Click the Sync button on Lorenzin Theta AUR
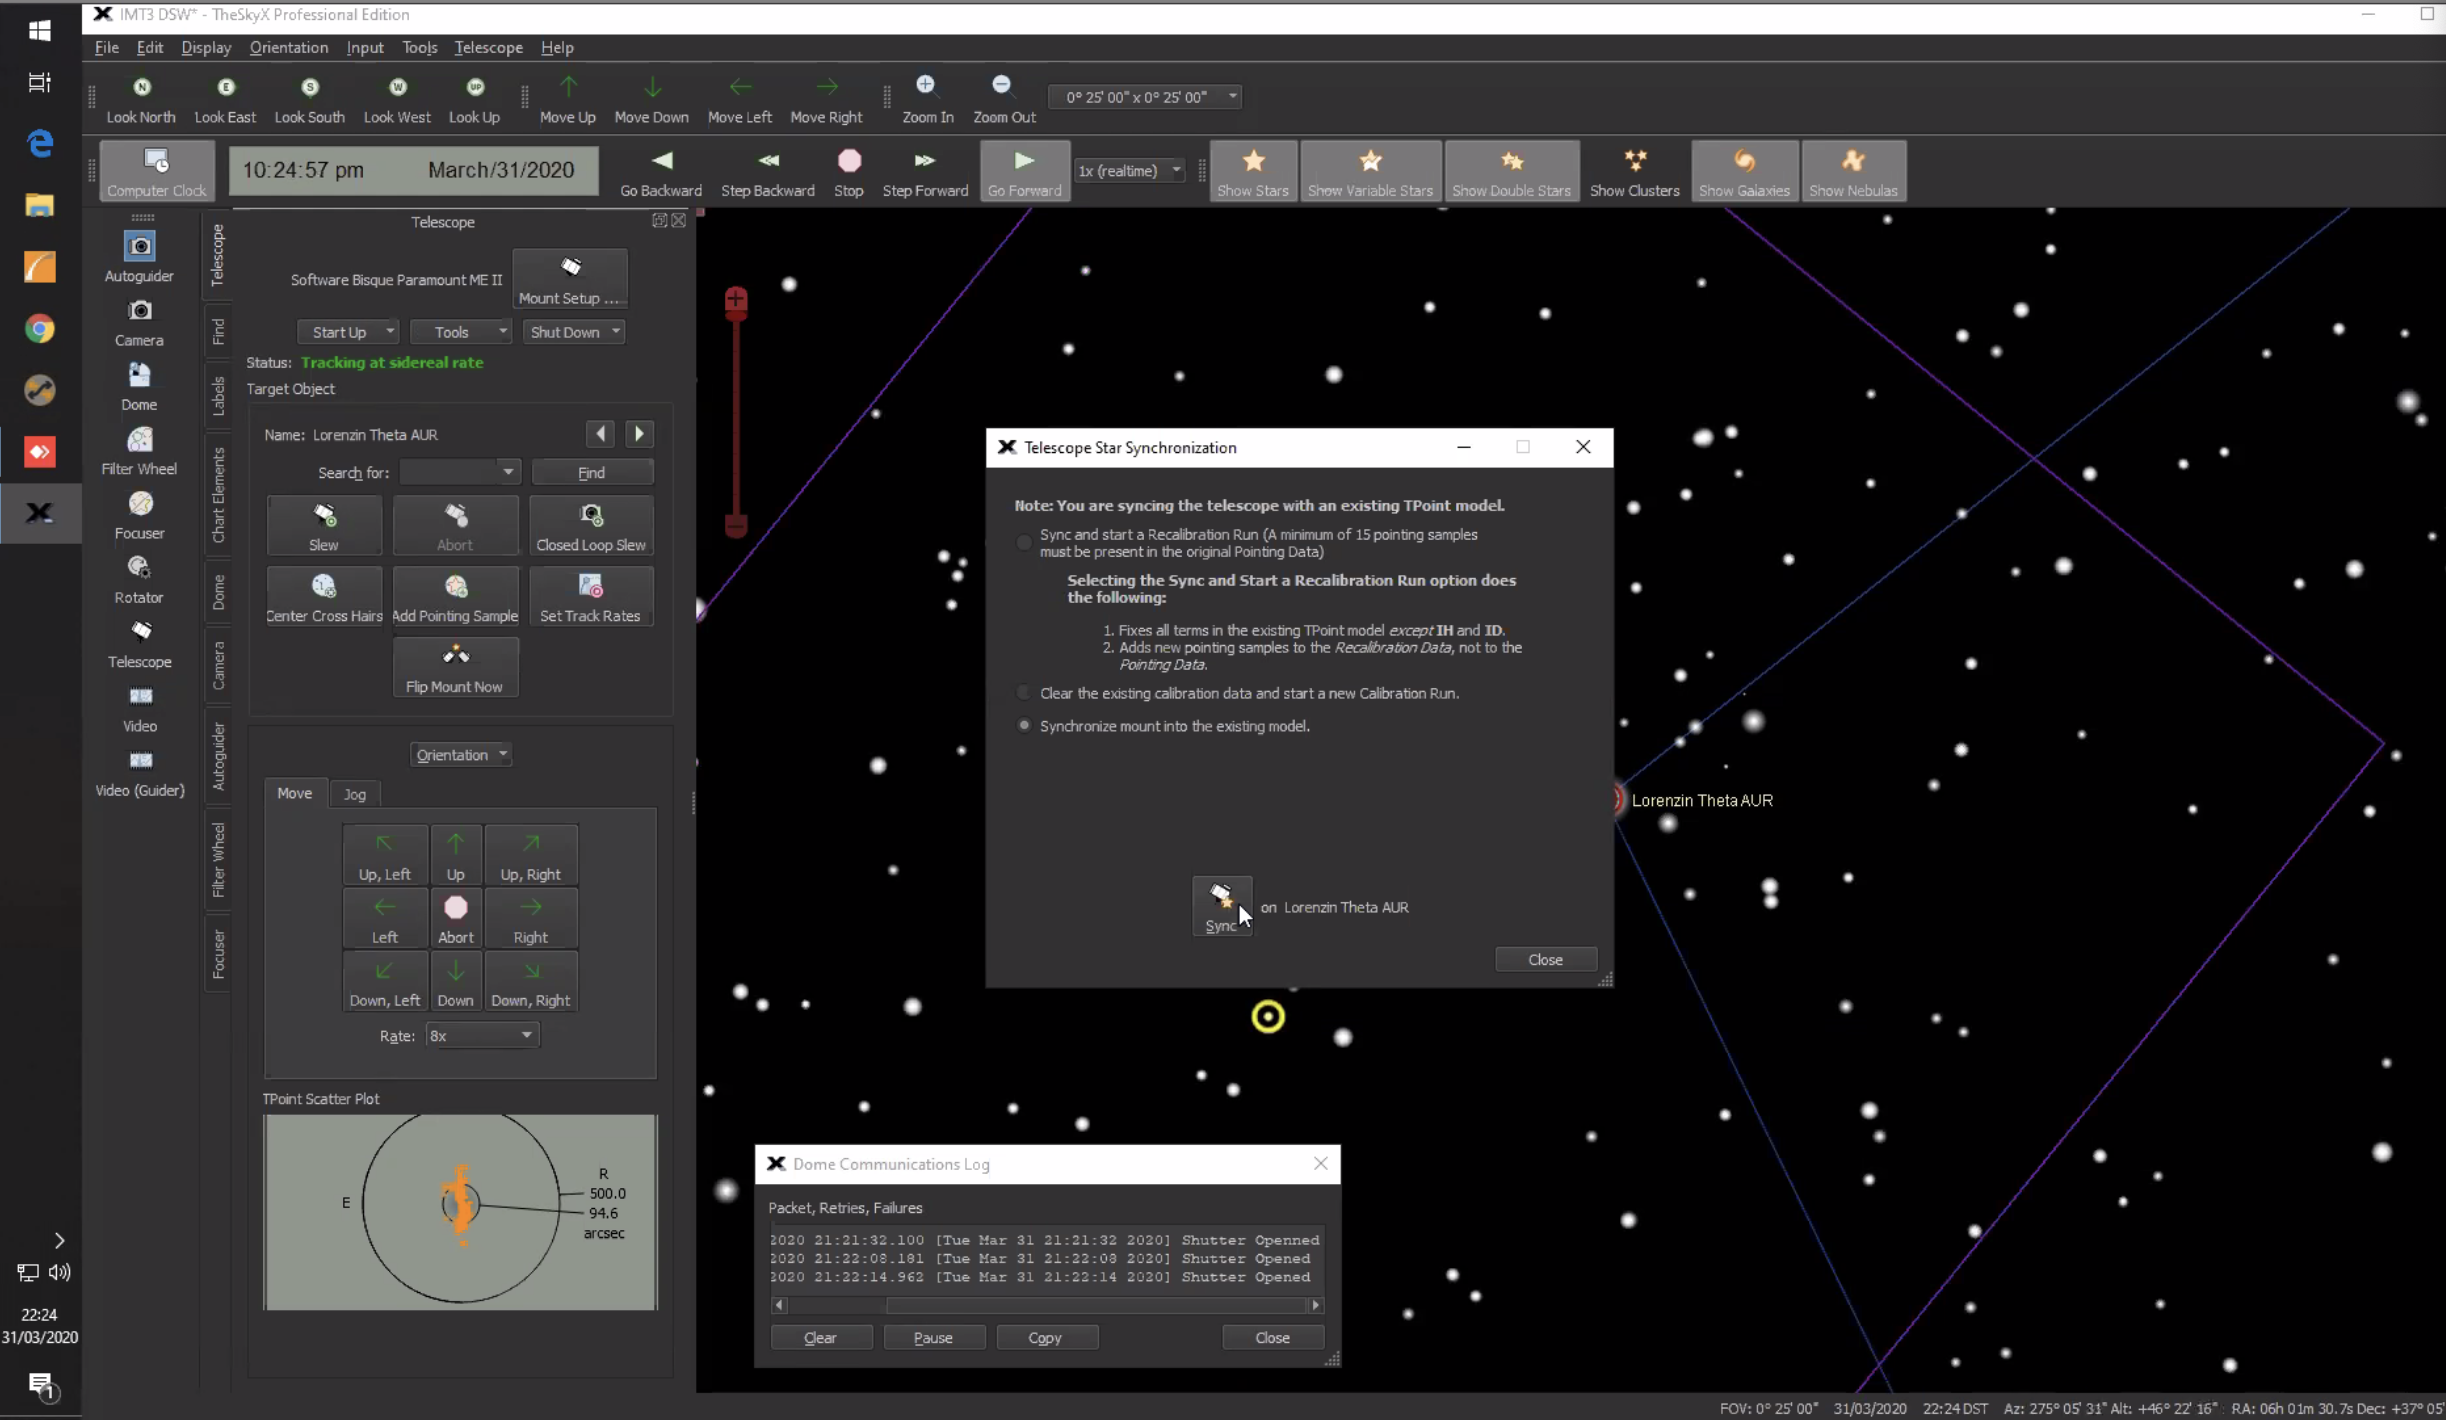This screenshot has height=1420, width=2446. click(1222, 906)
